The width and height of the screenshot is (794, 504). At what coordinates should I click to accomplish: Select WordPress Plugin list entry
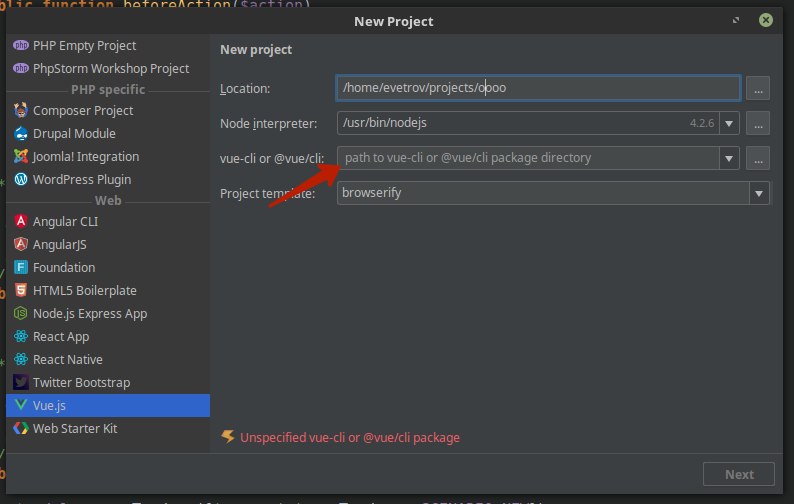(82, 179)
